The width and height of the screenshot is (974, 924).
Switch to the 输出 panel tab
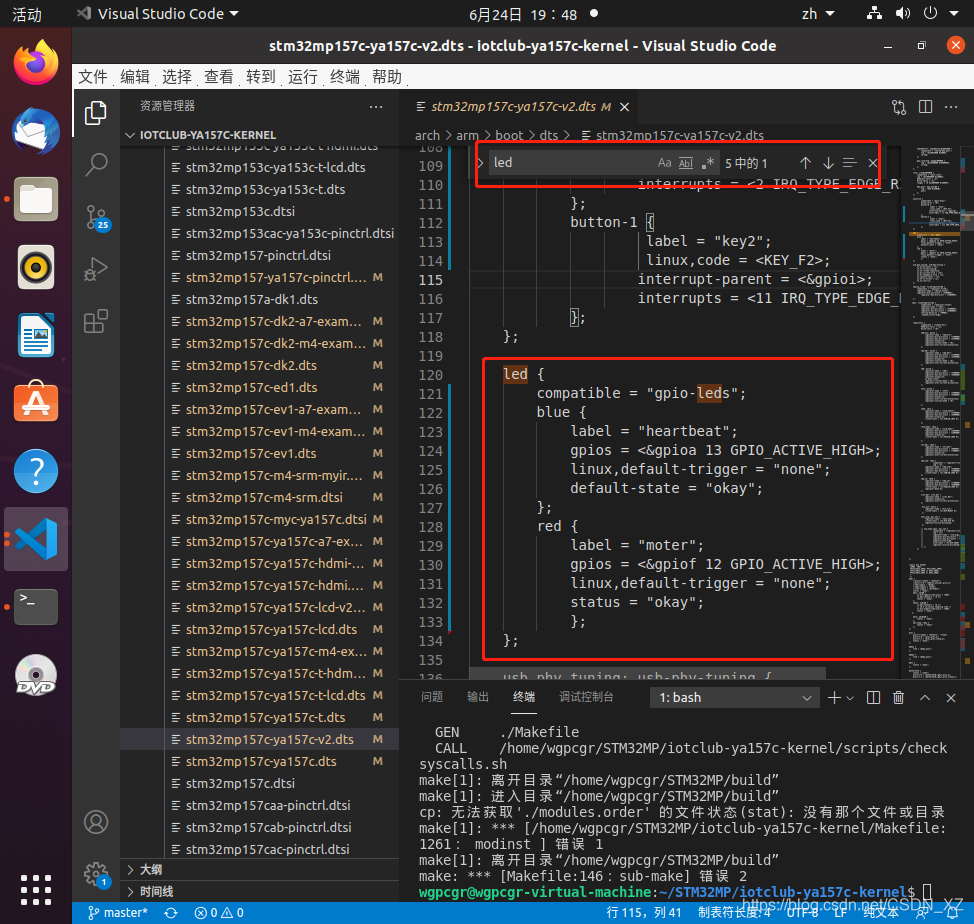(478, 697)
